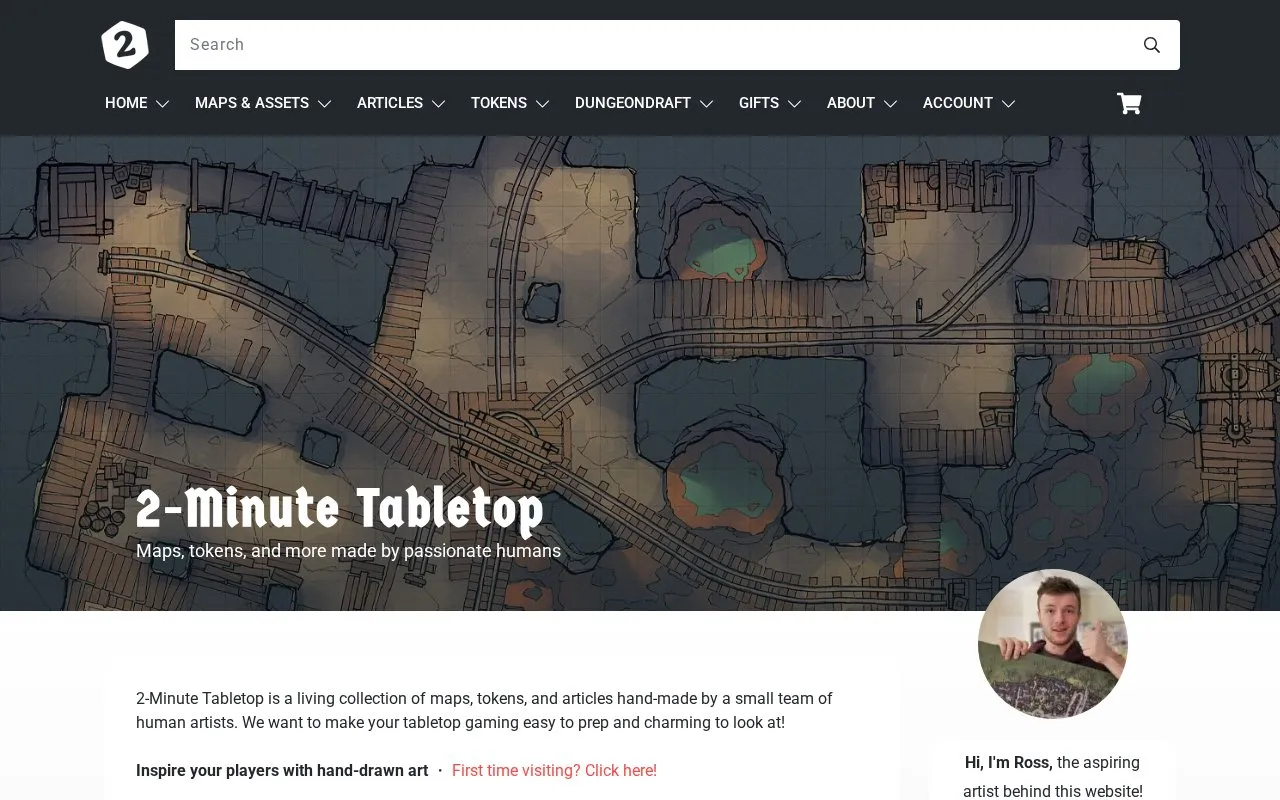Click the '2-Minute Tabletop is a living collection' paragraph
The height and width of the screenshot is (800, 1280).
484,710
